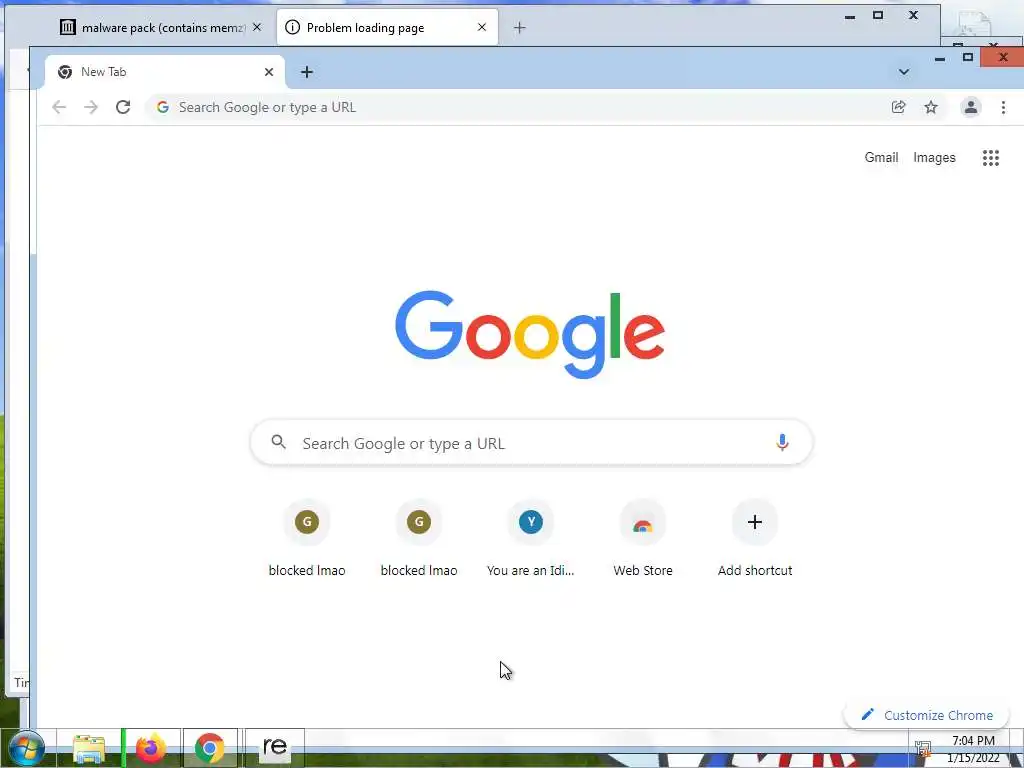Start voice search with the microphone
This screenshot has height=768, width=1024.
click(782, 443)
